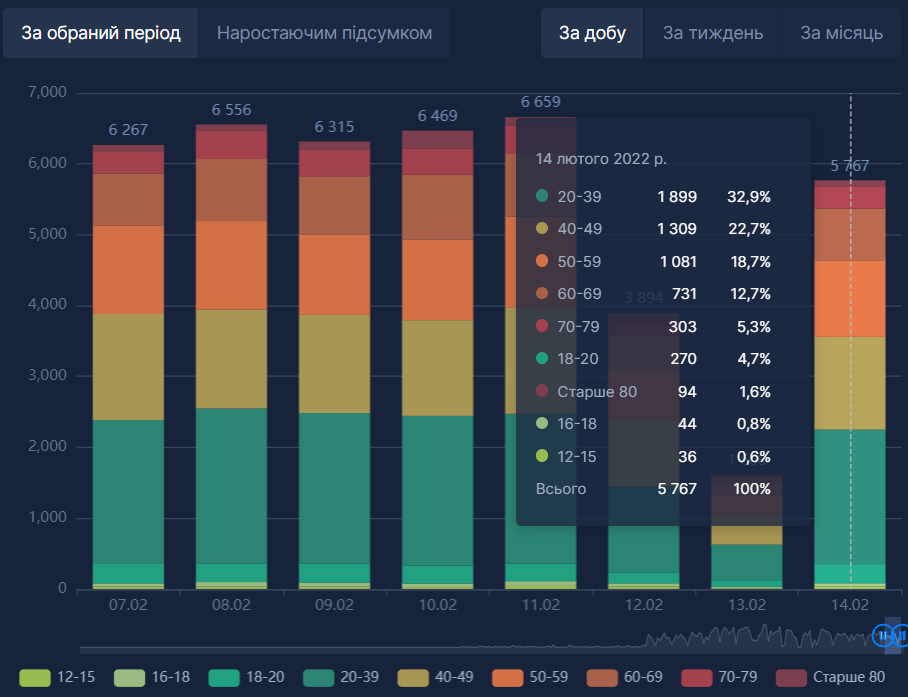Select the За обраний період tab

pos(100,33)
